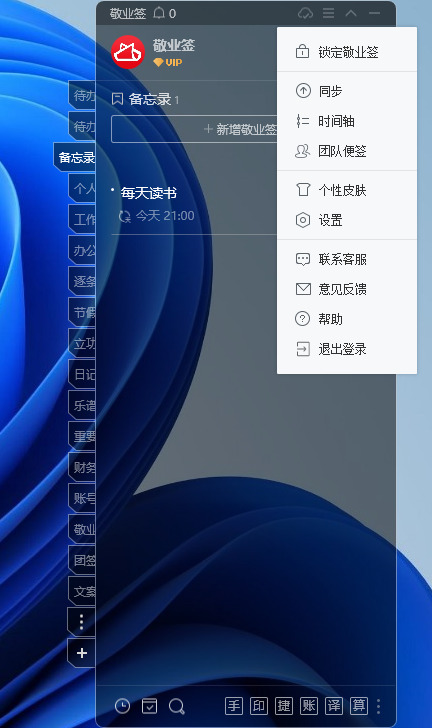This screenshot has width=432, height=728.
Task: Open the 每天读书 note
Action: pos(149,193)
